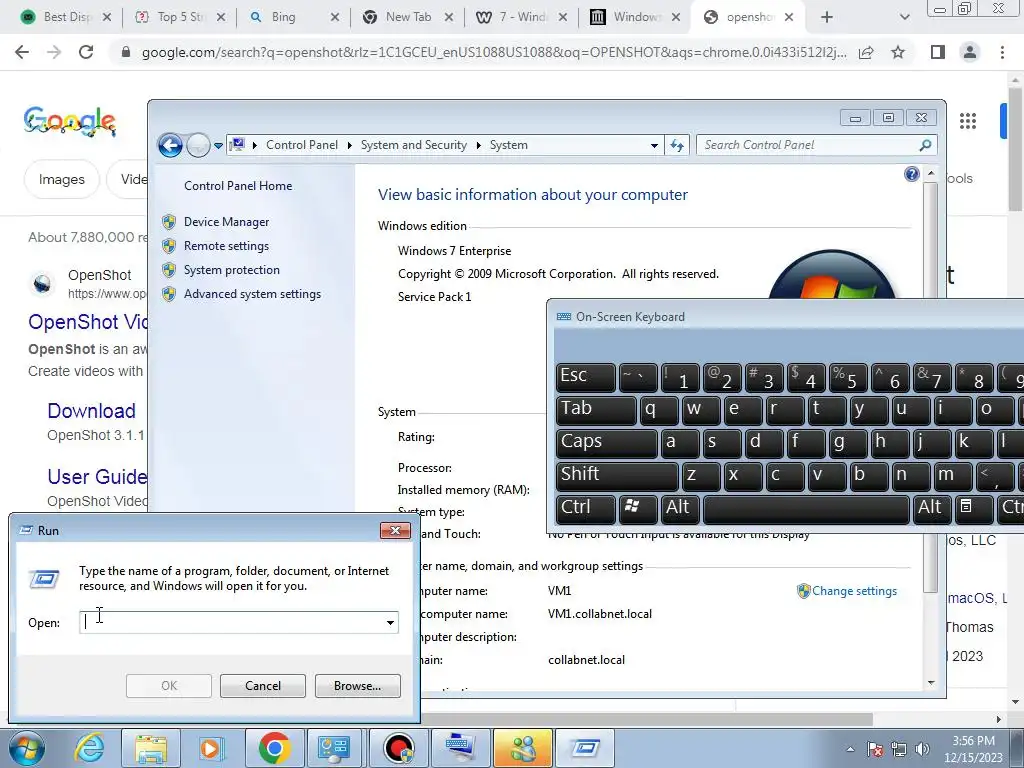Open the Control Panel help icon
Screen dimensions: 1024x768
912,174
